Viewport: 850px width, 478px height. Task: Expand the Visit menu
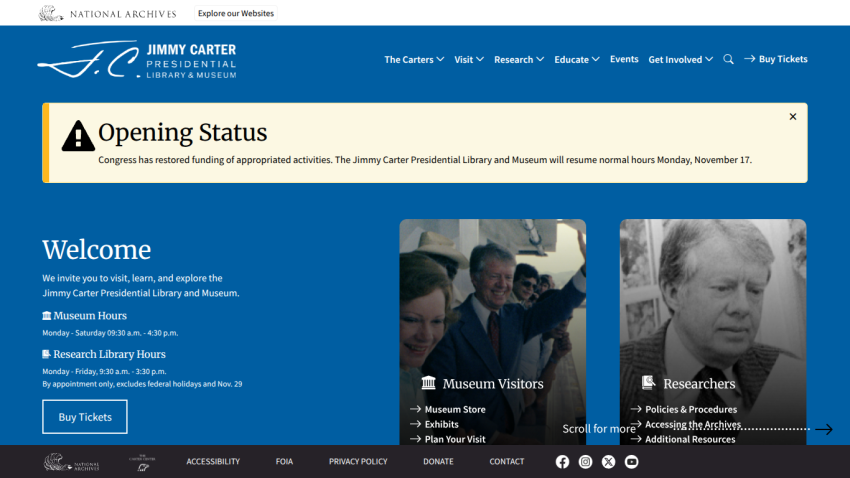469,60
